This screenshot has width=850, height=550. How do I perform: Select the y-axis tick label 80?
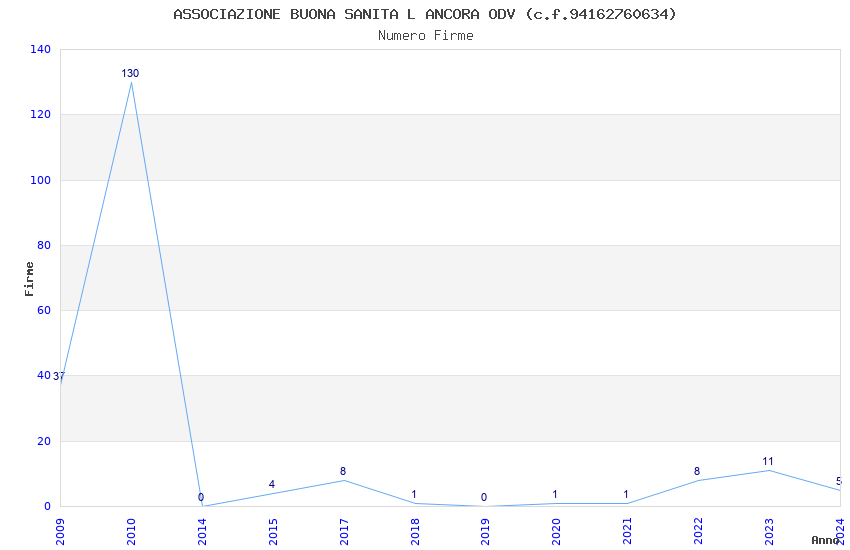43,245
